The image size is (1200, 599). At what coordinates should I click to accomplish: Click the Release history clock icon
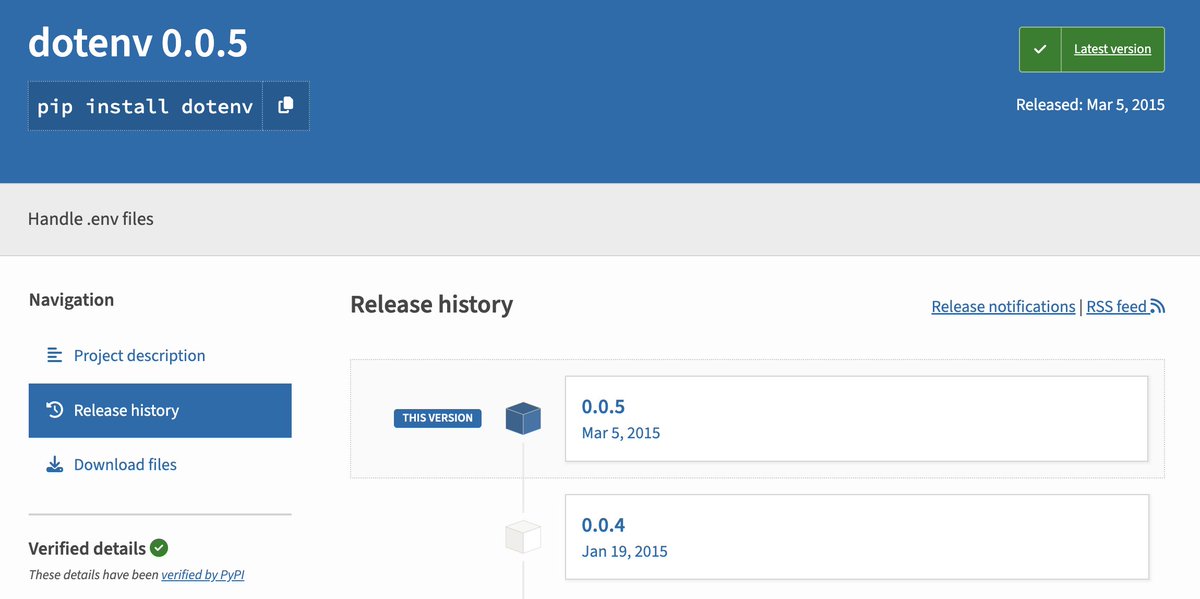click(55, 410)
